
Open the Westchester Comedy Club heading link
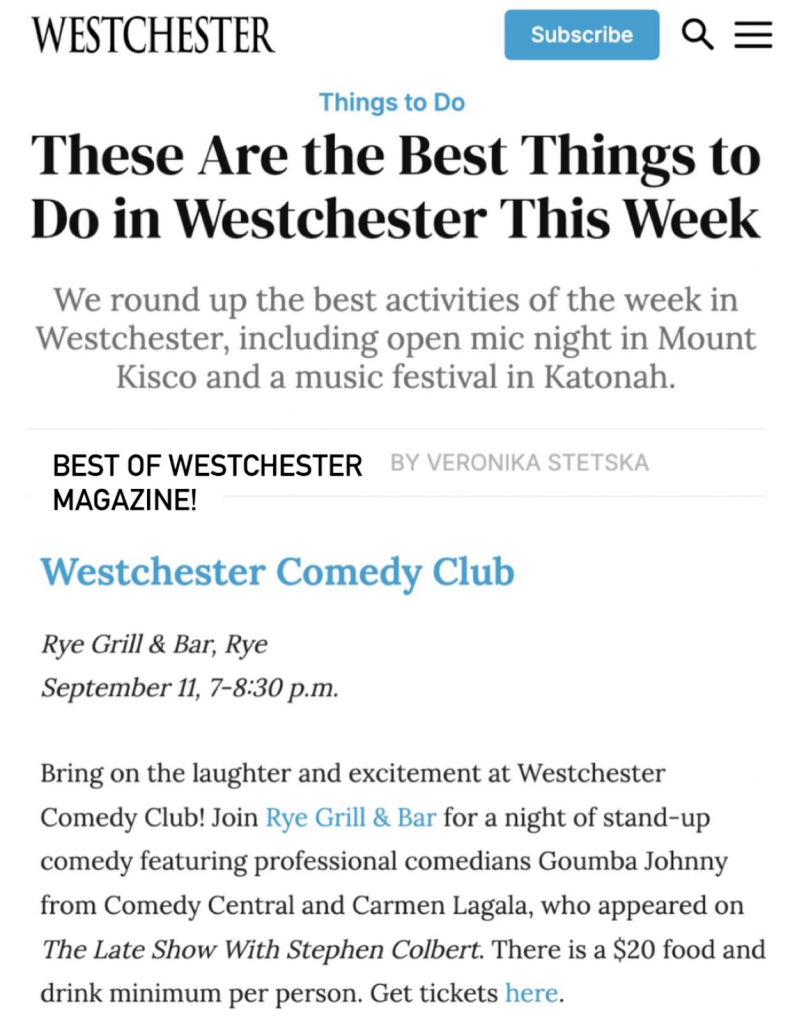277,572
